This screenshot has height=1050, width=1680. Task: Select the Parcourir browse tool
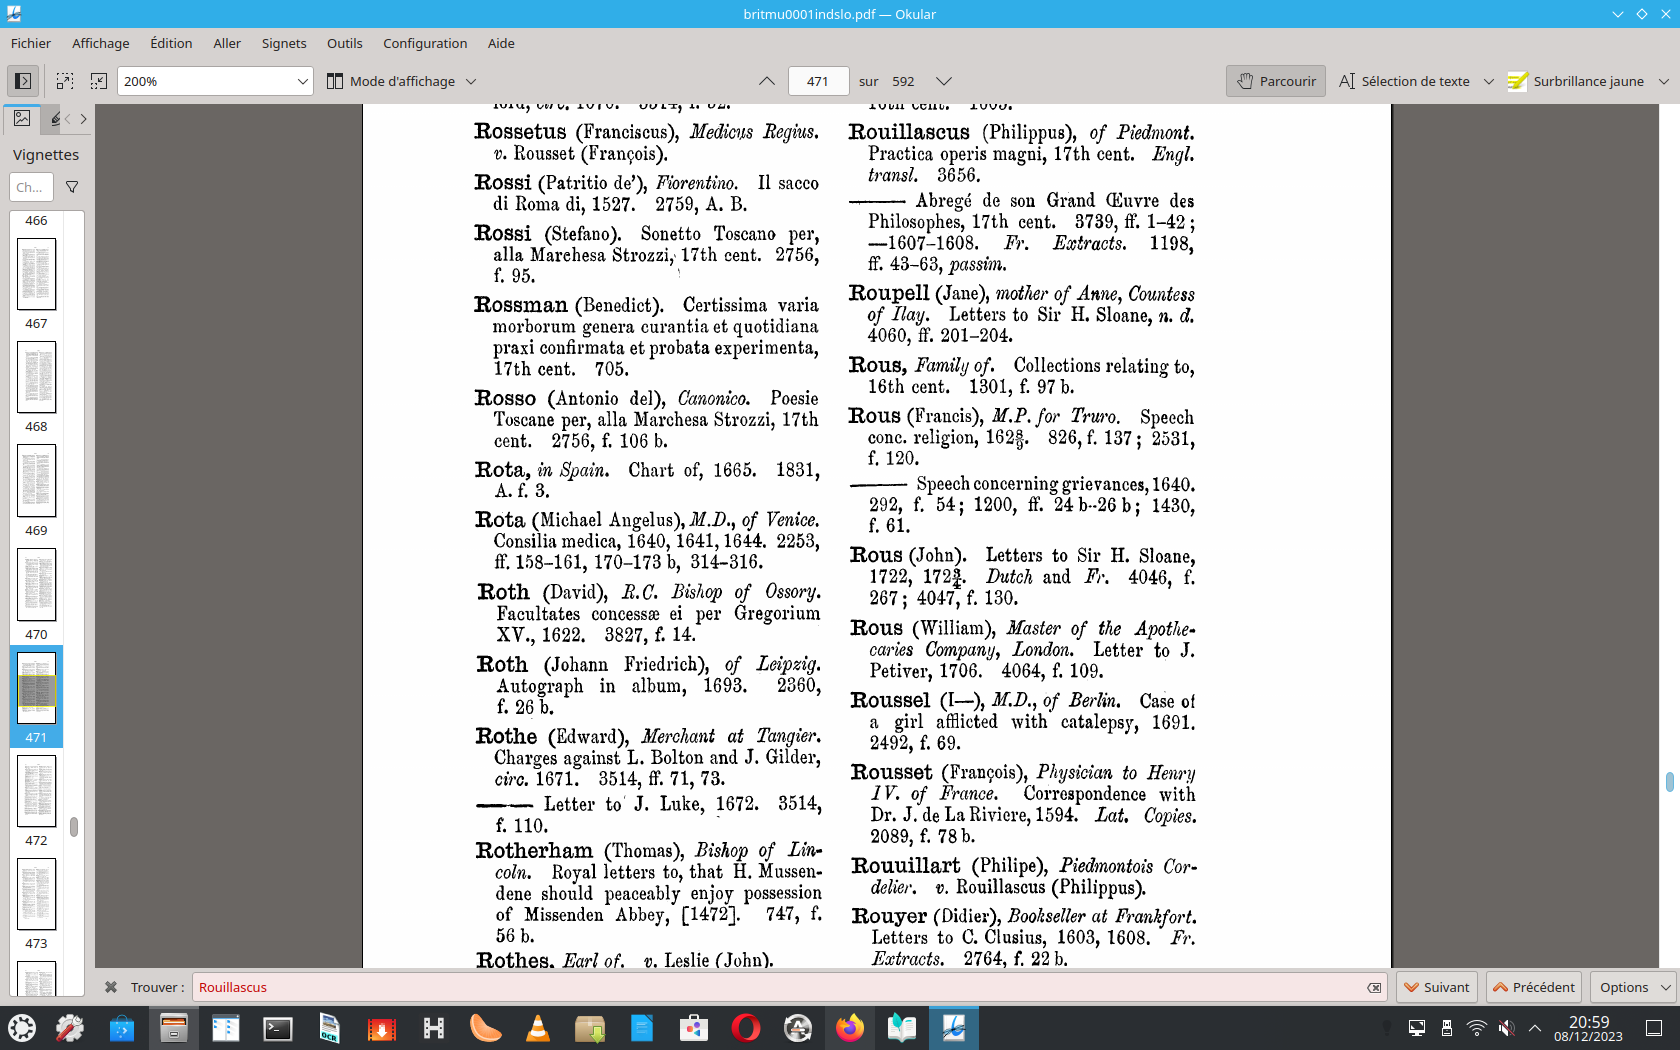(1276, 81)
